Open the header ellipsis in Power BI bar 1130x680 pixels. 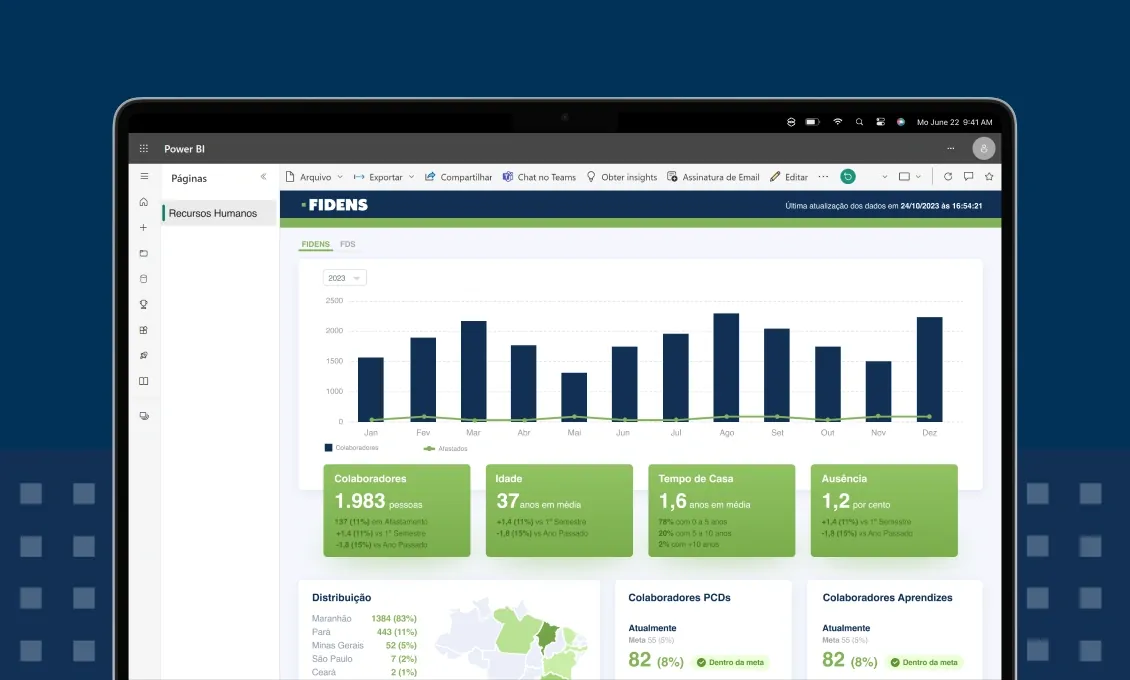coord(951,148)
